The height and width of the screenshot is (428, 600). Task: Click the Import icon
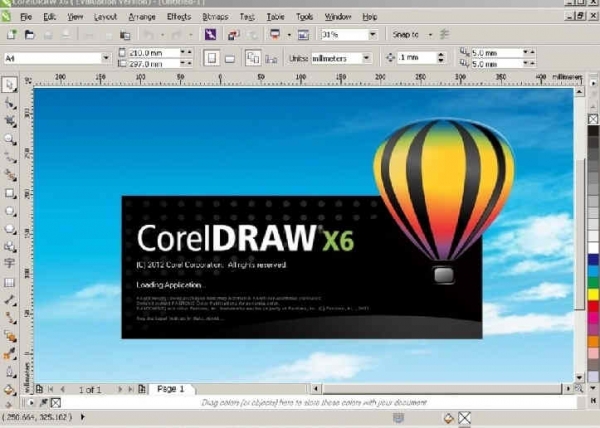tap(233, 35)
